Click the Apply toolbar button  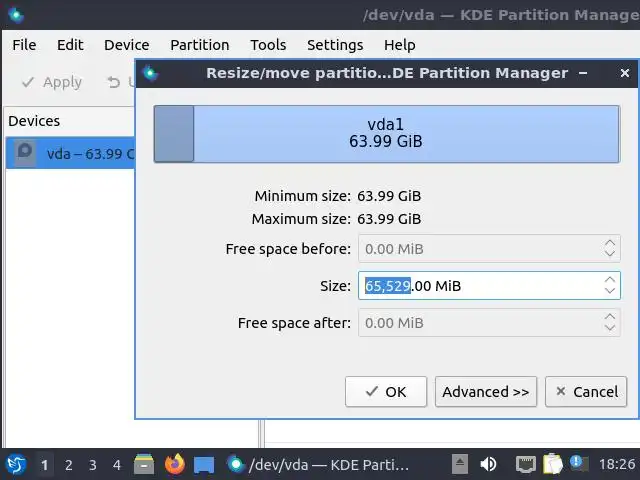point(52,82)
